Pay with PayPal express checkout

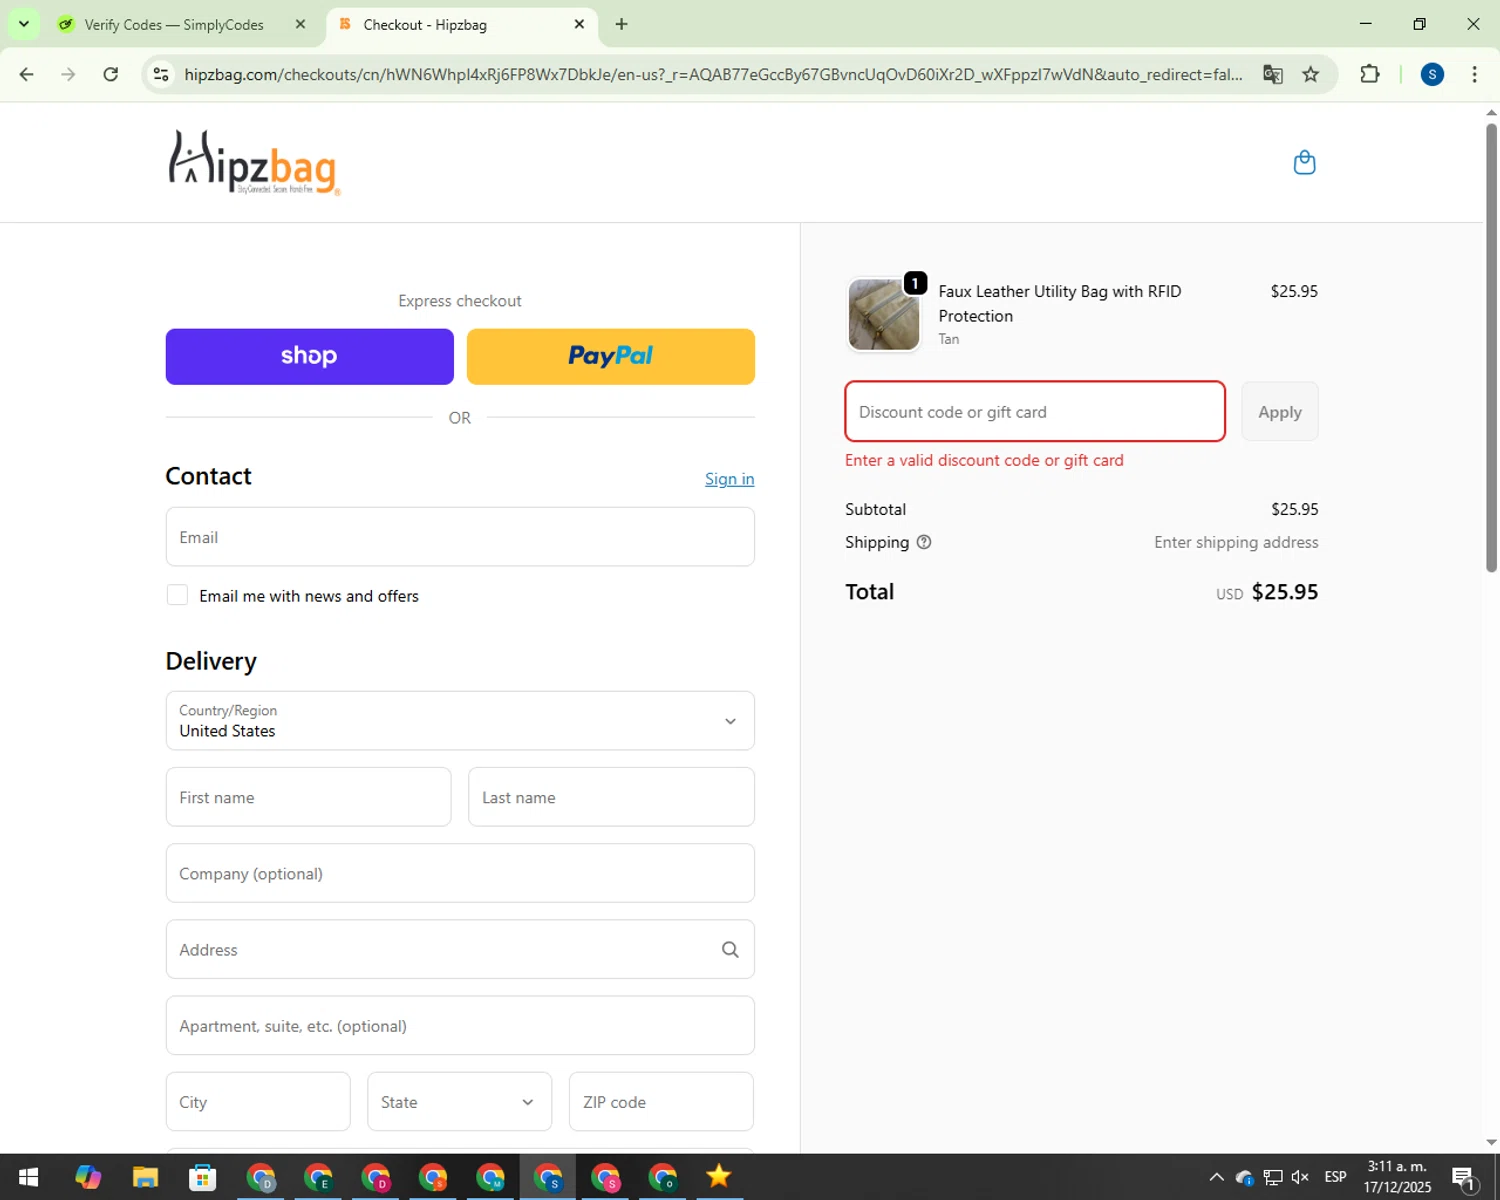pos(610,356)
